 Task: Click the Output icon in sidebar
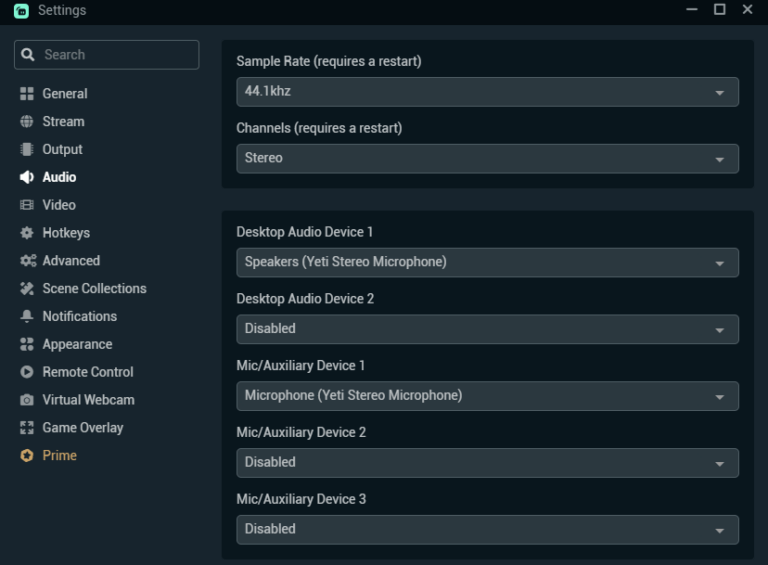click(27, 150)
